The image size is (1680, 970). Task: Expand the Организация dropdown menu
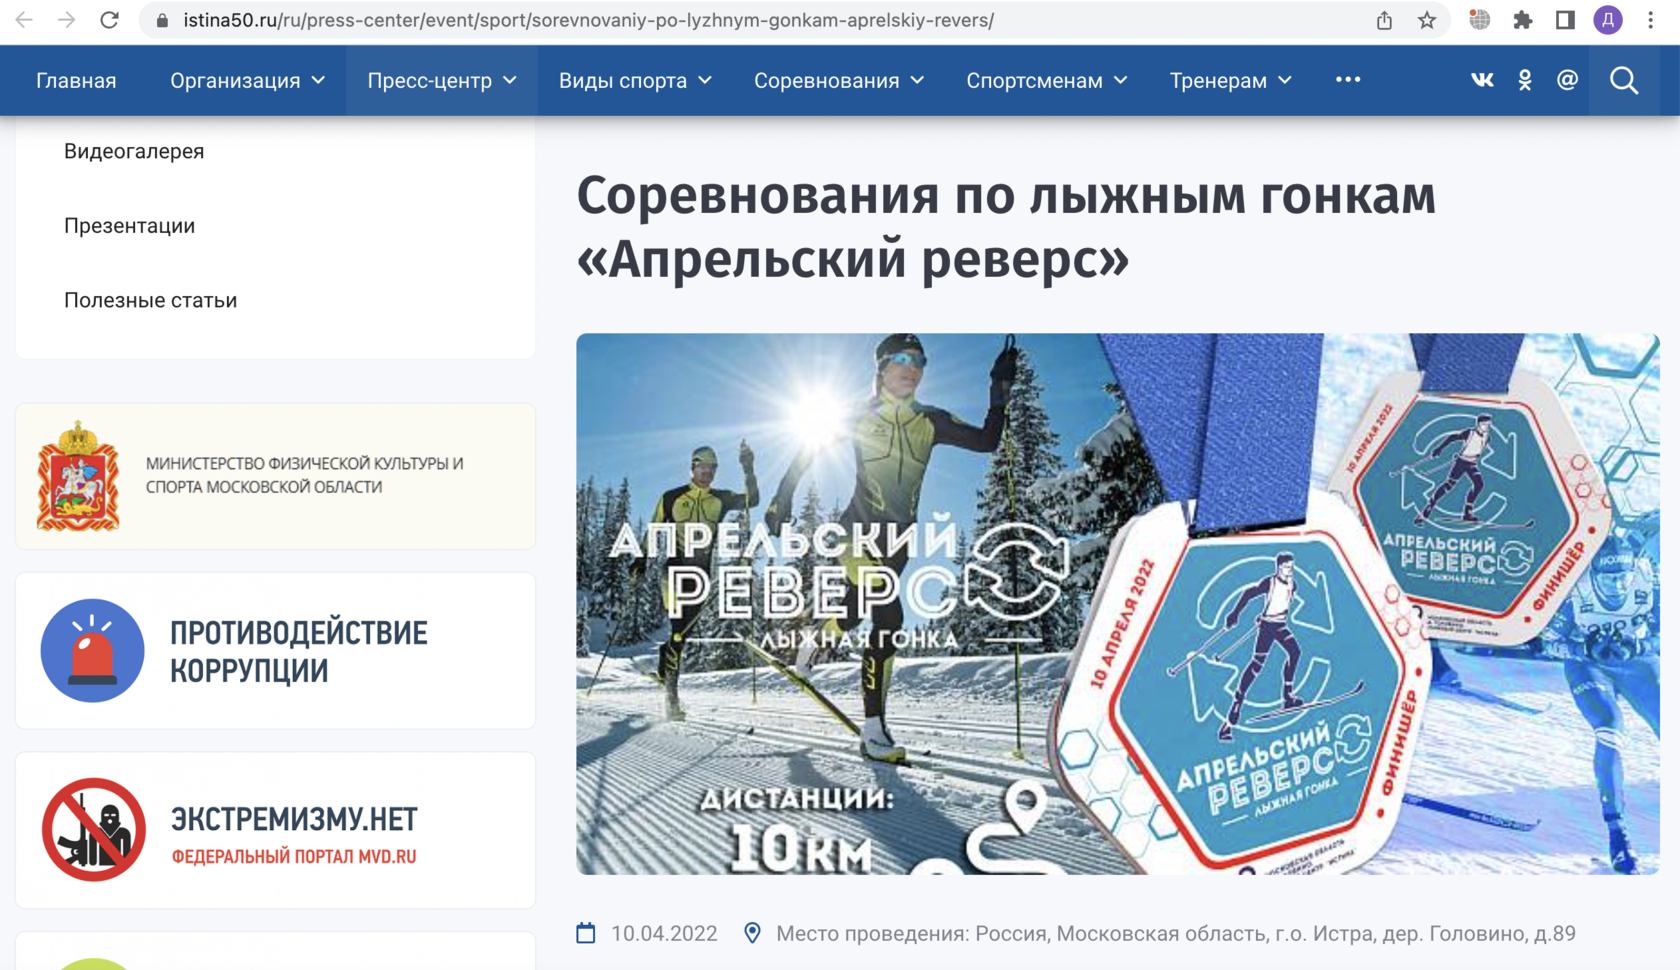click(x=247, y=80)
